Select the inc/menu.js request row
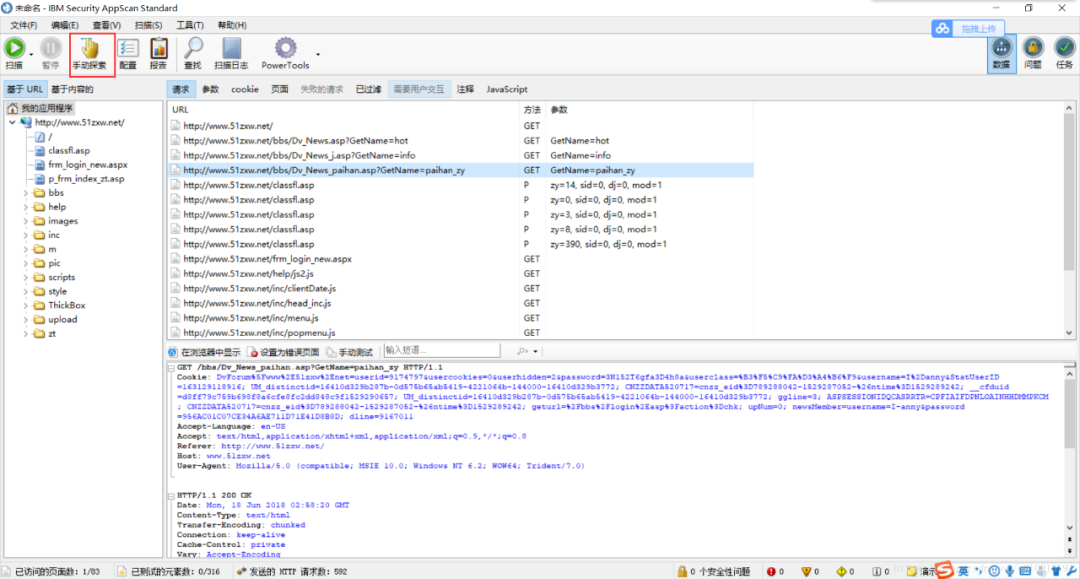 (461, 318)
